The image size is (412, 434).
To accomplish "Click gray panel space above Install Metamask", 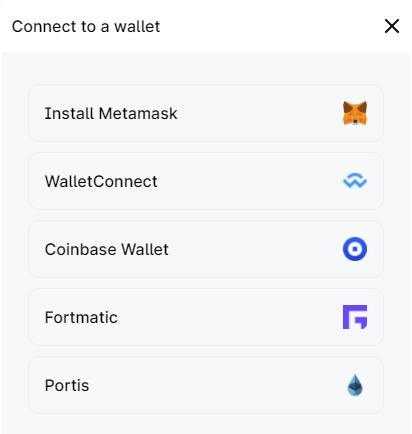I will 206,68.
